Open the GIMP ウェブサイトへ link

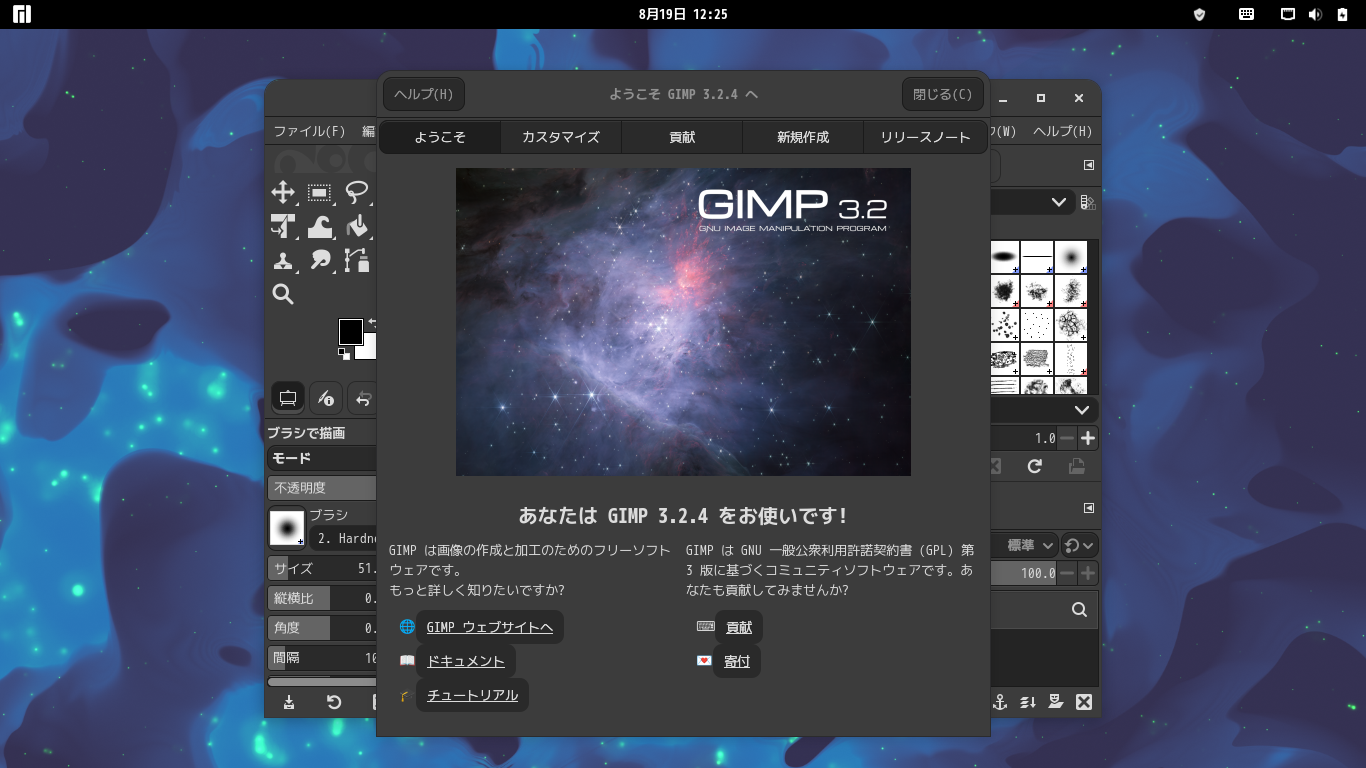coord(489,627)
